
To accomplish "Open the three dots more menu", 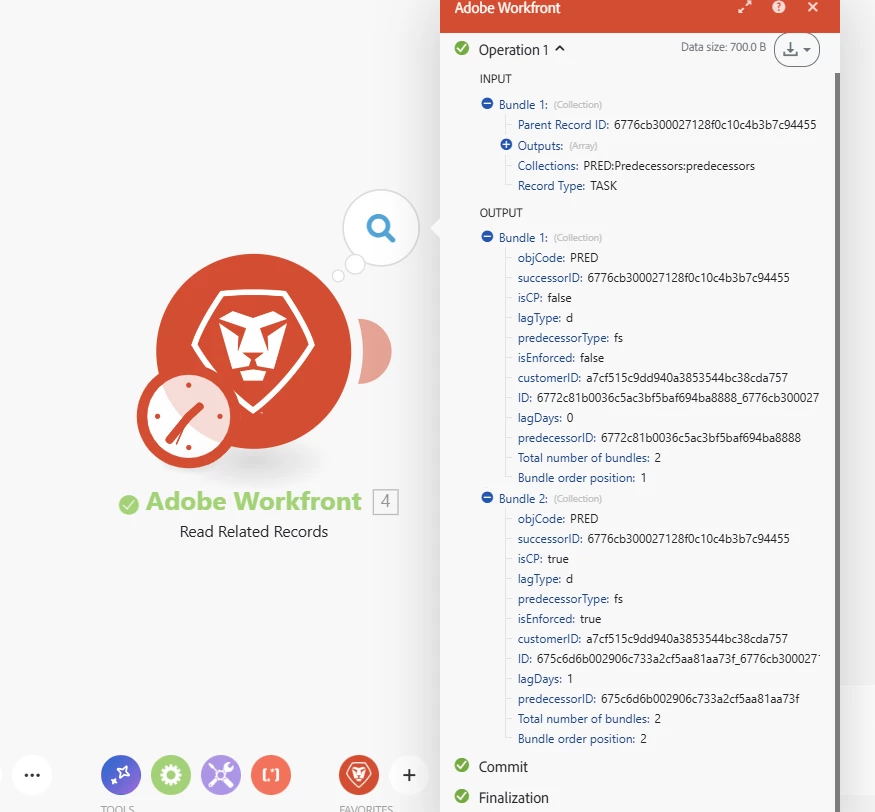I will coord(32,775).
